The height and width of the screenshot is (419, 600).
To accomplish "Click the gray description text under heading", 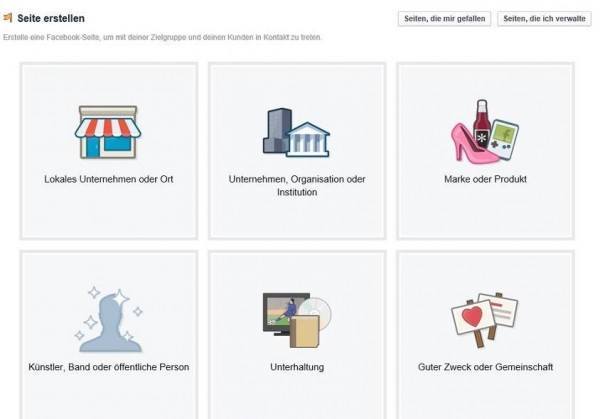I will coord(162,37).
